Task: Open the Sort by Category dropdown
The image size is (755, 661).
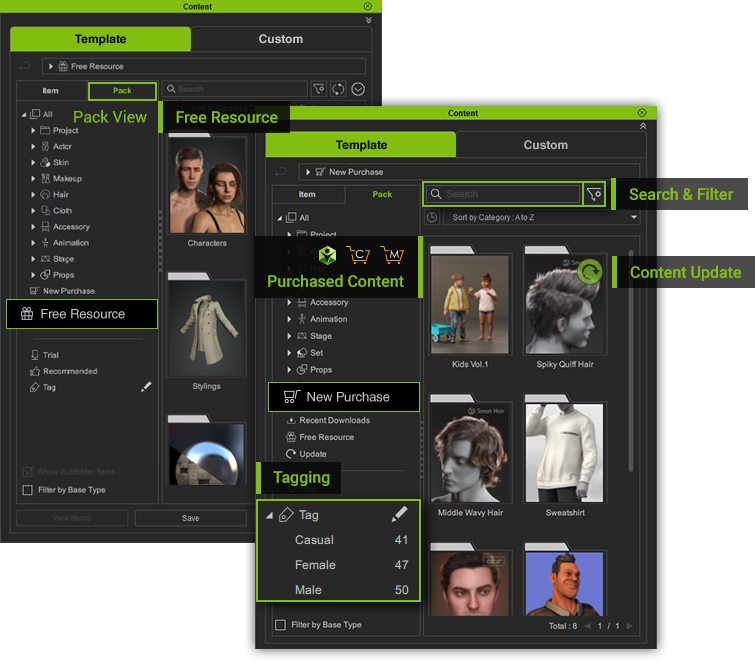Action: tap(541, 217)
